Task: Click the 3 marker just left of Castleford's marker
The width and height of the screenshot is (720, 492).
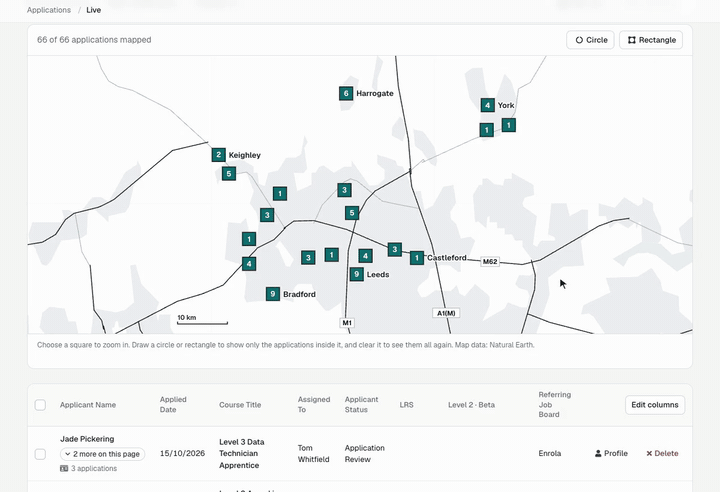Action: (x=394, y=249)
